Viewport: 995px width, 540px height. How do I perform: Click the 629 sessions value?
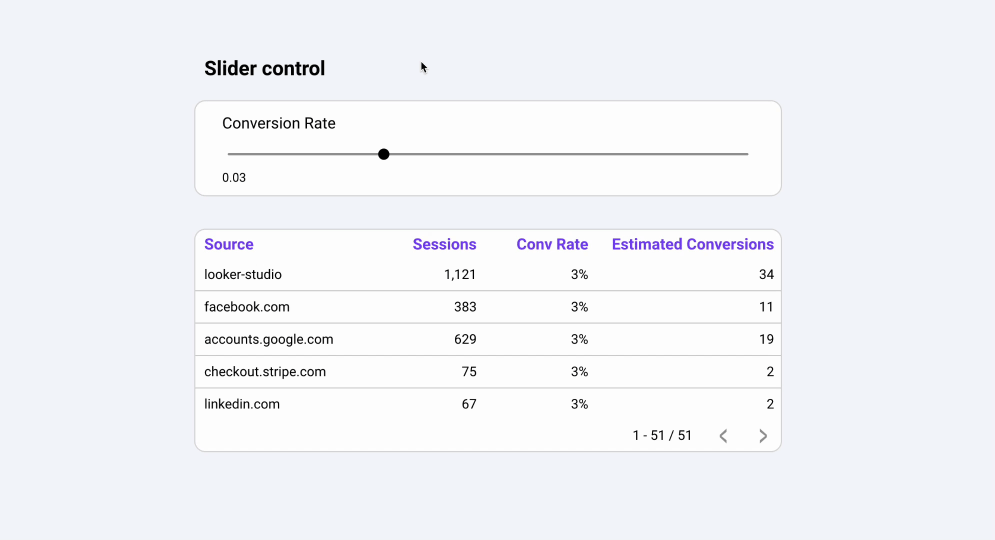click(465, 339)
